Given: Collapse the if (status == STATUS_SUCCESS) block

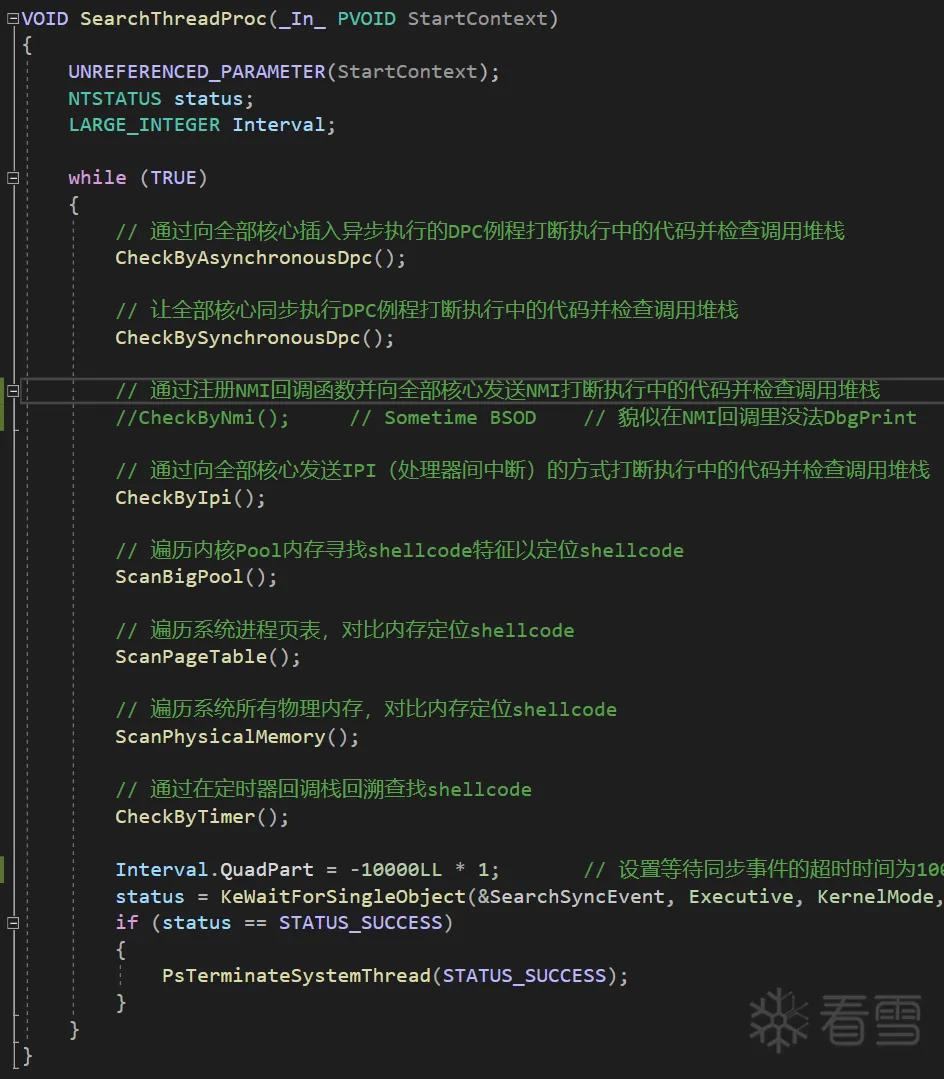Looking at the screenshot, I should click(12, 923).
